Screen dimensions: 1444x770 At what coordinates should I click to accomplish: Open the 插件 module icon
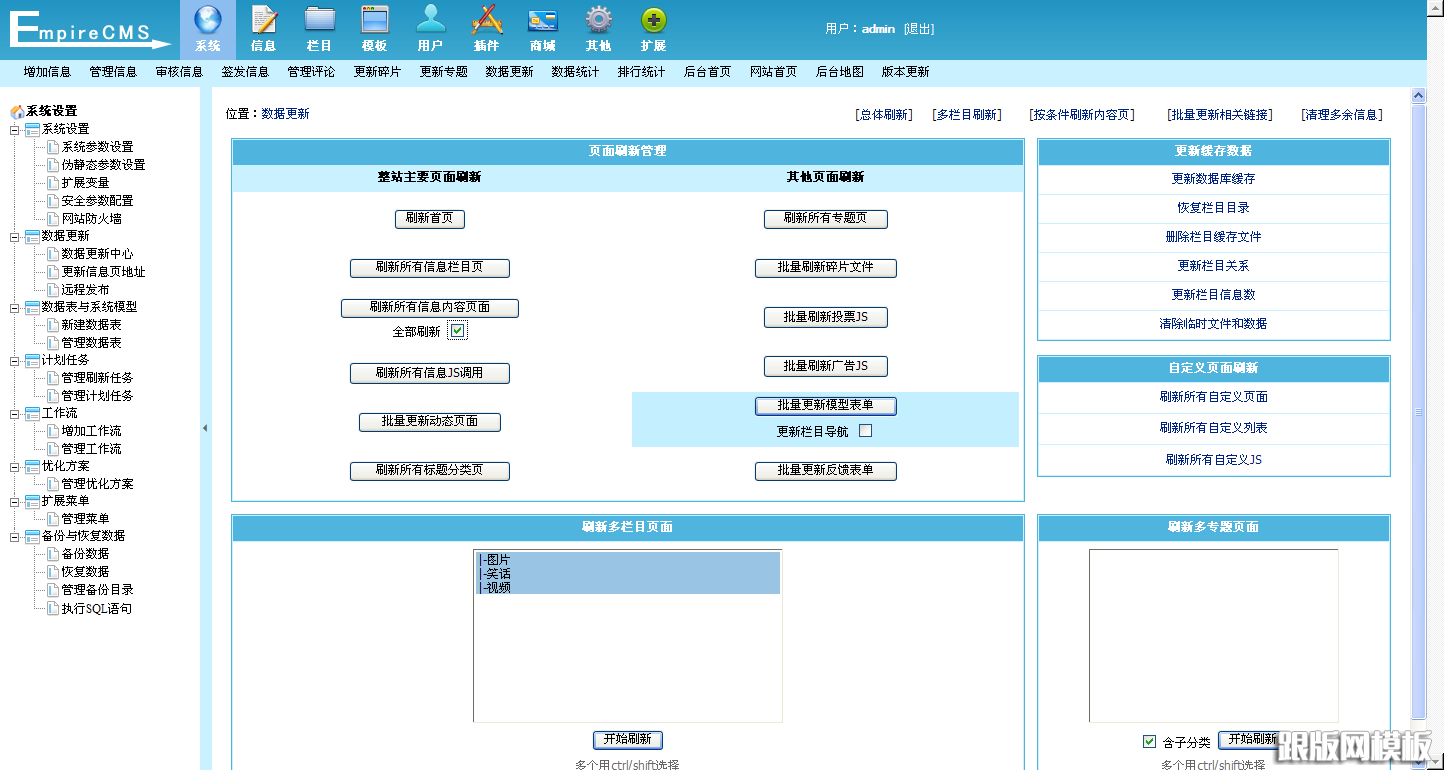(x=487, y=28)
